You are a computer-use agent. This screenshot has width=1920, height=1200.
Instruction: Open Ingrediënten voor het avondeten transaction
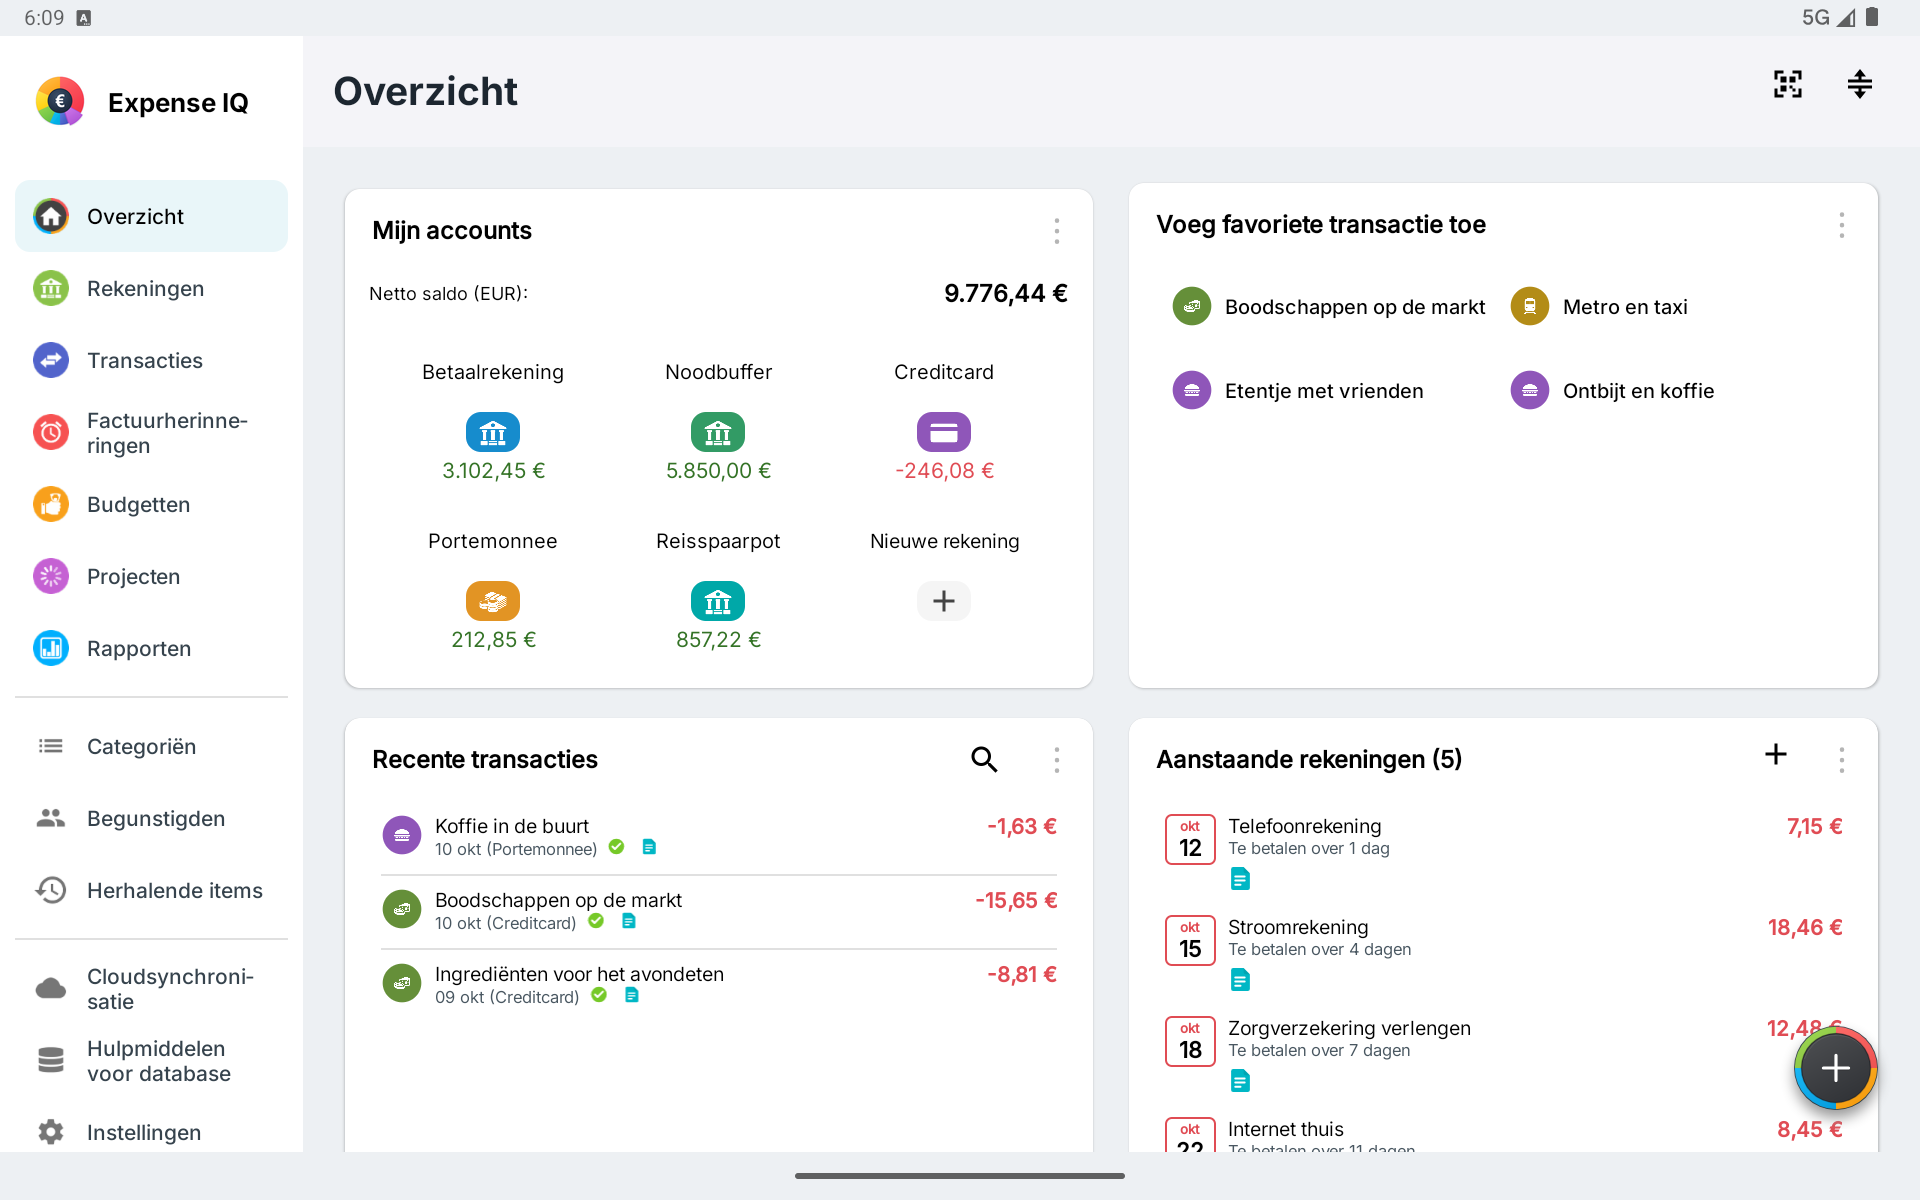click(718, 984)
